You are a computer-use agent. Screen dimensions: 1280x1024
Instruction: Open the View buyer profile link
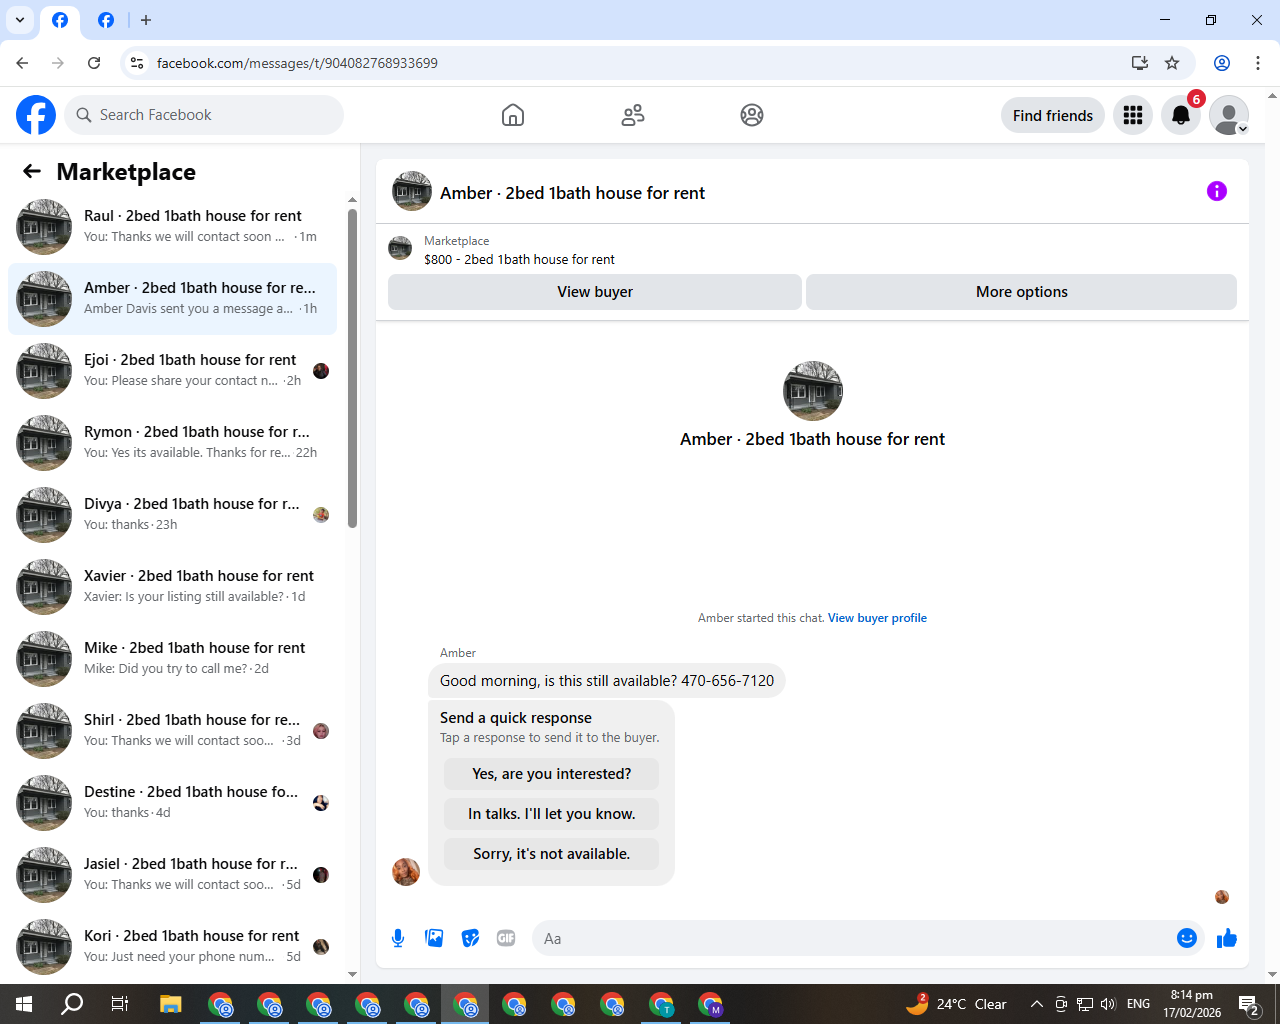point(877,618)
